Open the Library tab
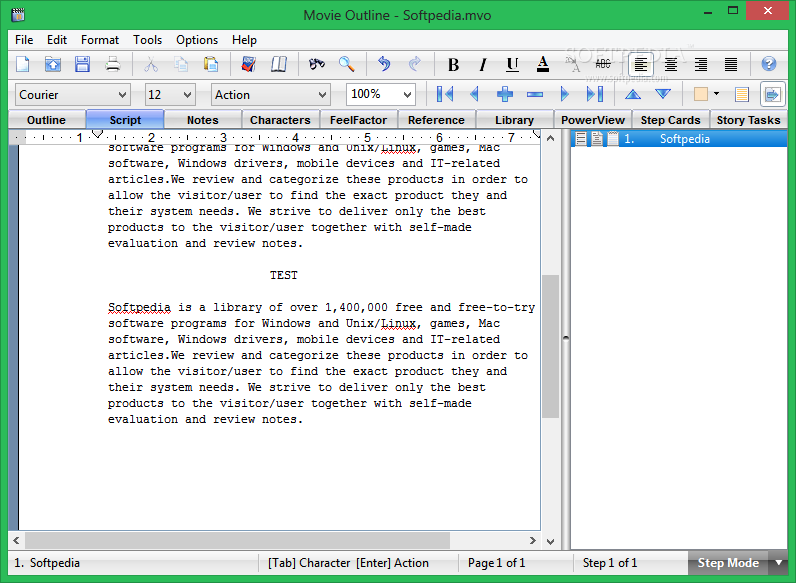Screen dimensions: 796x583 point(514,120)
